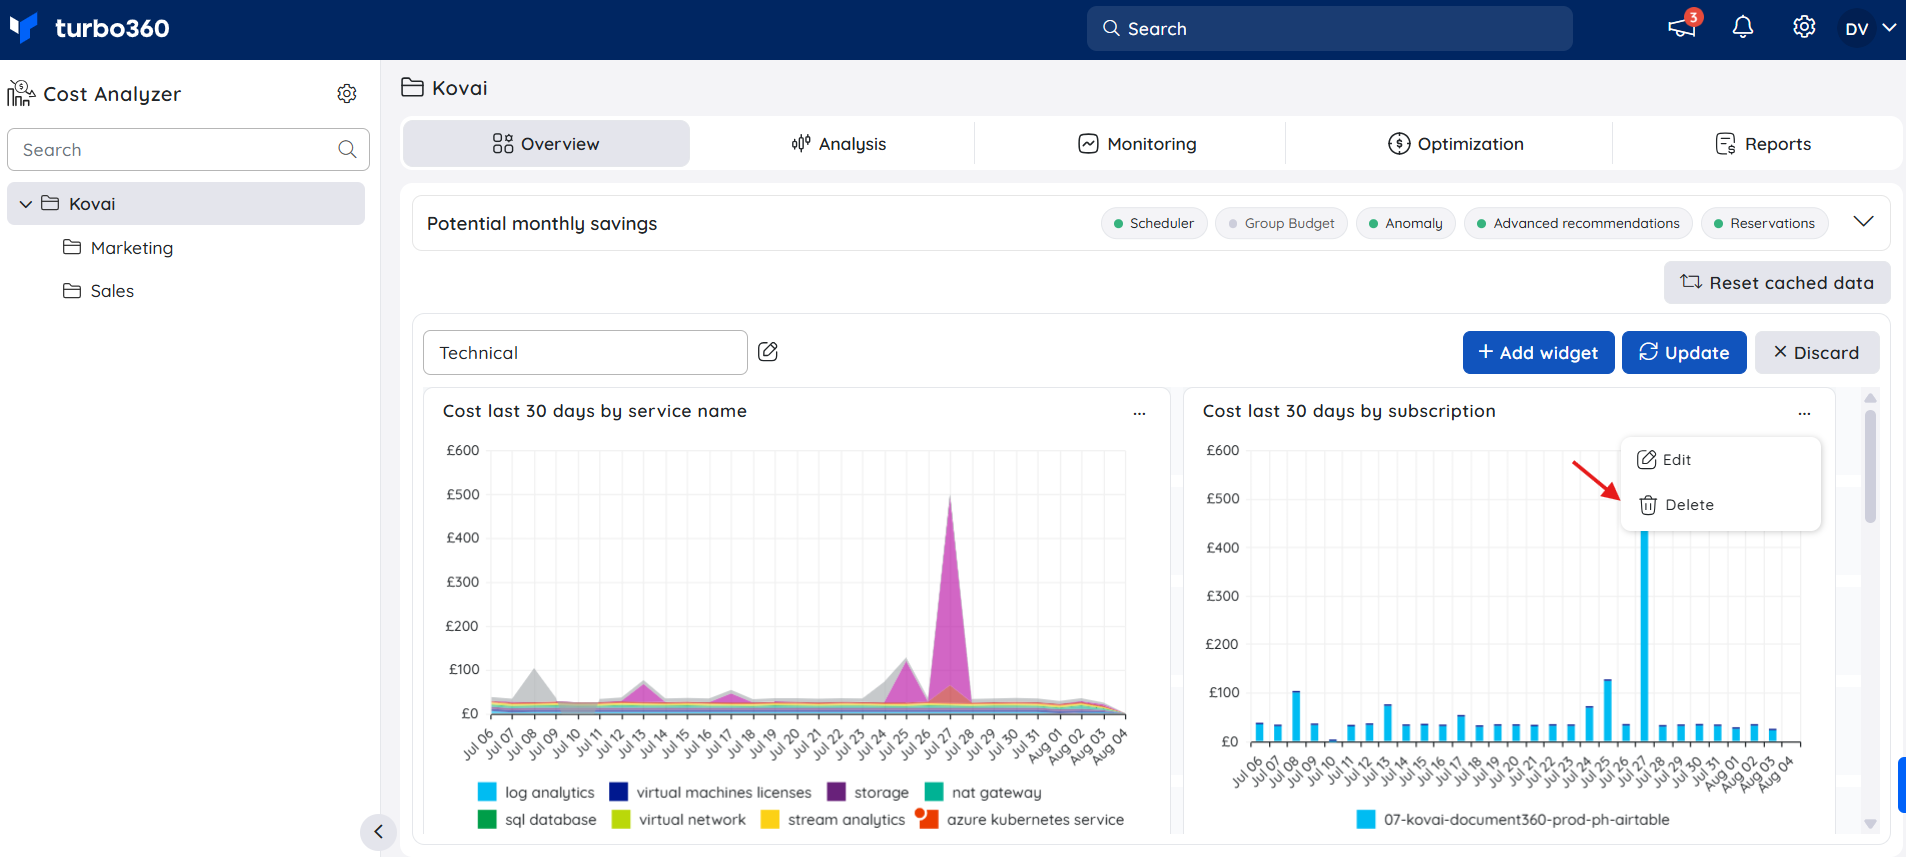This screenshot has height=857, width=1906.
Task: Expand the Potential monthly savings panel
Action: point(1863,222)
